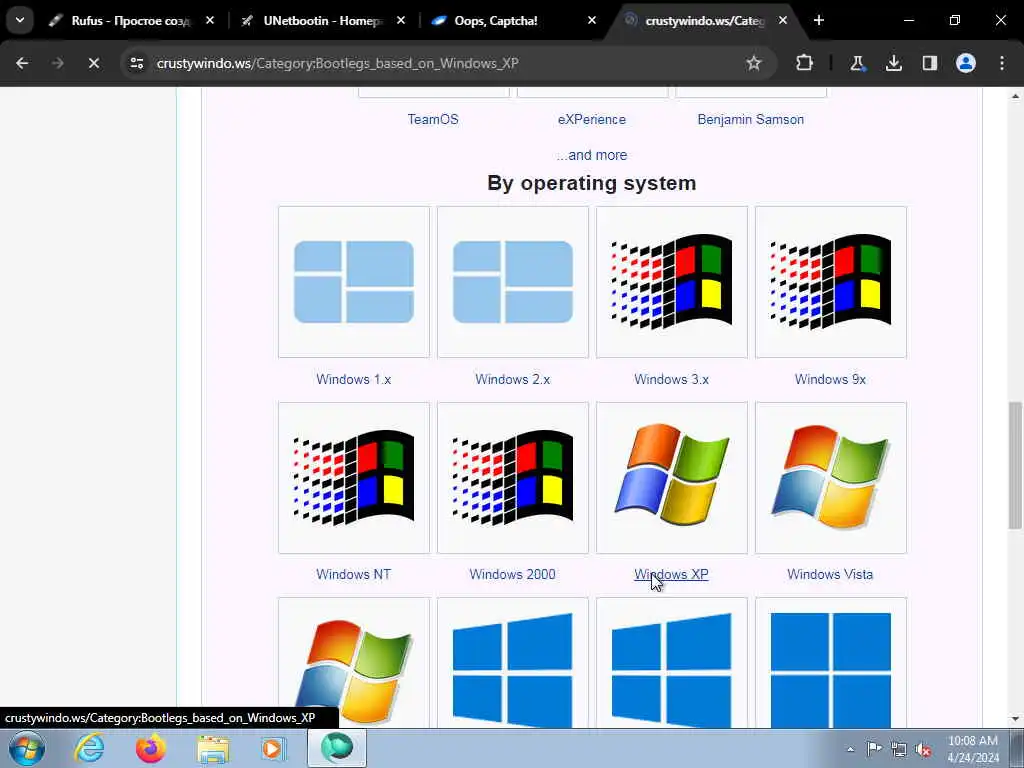Close the crustywindo.ws tab
The width and height of the screenshot is (1024, 768).
coord(783,20)
